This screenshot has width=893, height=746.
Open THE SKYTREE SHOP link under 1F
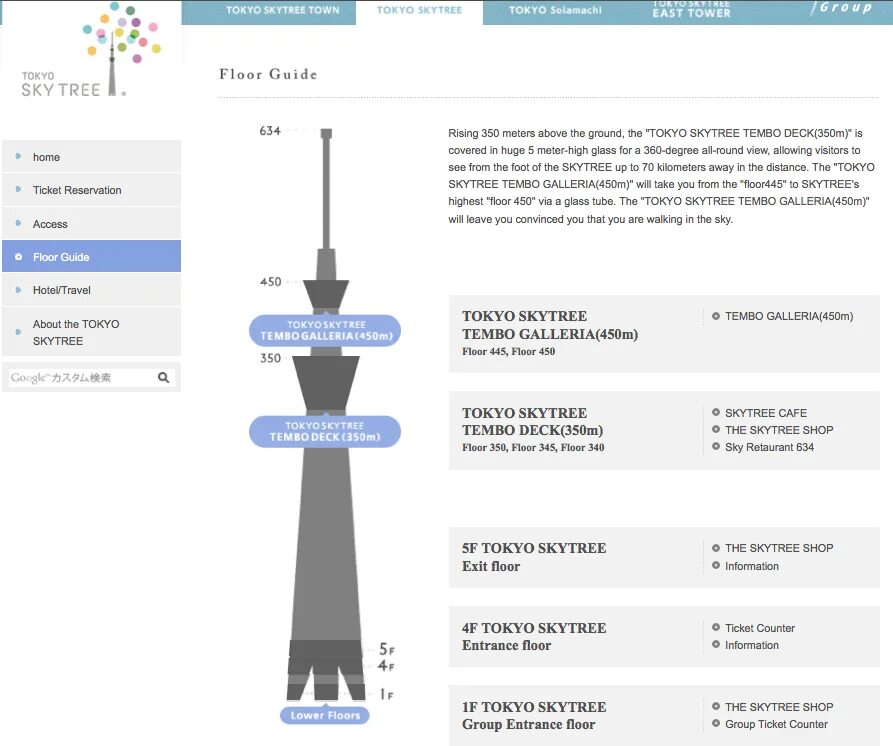pyautogui.click(x=779, y=707)
